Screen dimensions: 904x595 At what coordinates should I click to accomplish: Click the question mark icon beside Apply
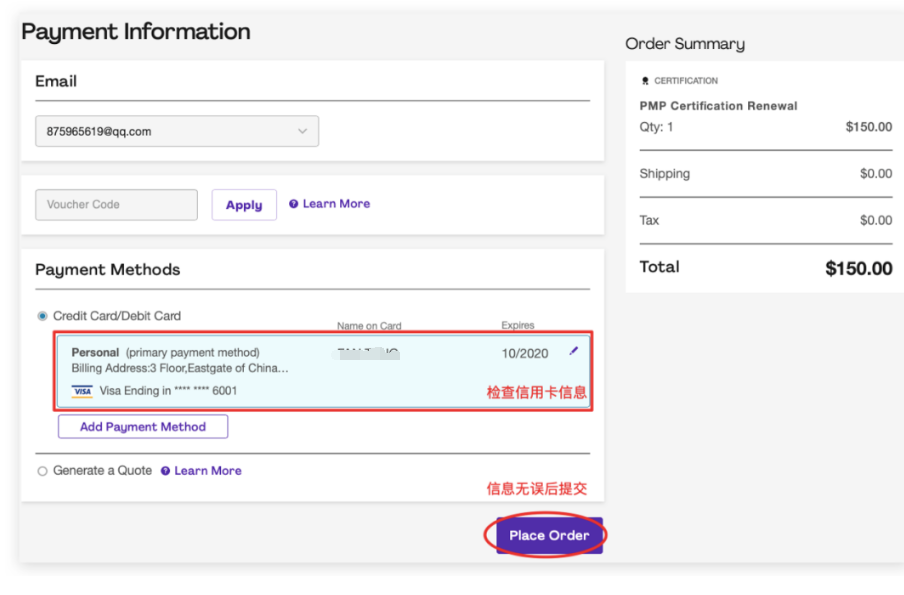tap(293, 204)
